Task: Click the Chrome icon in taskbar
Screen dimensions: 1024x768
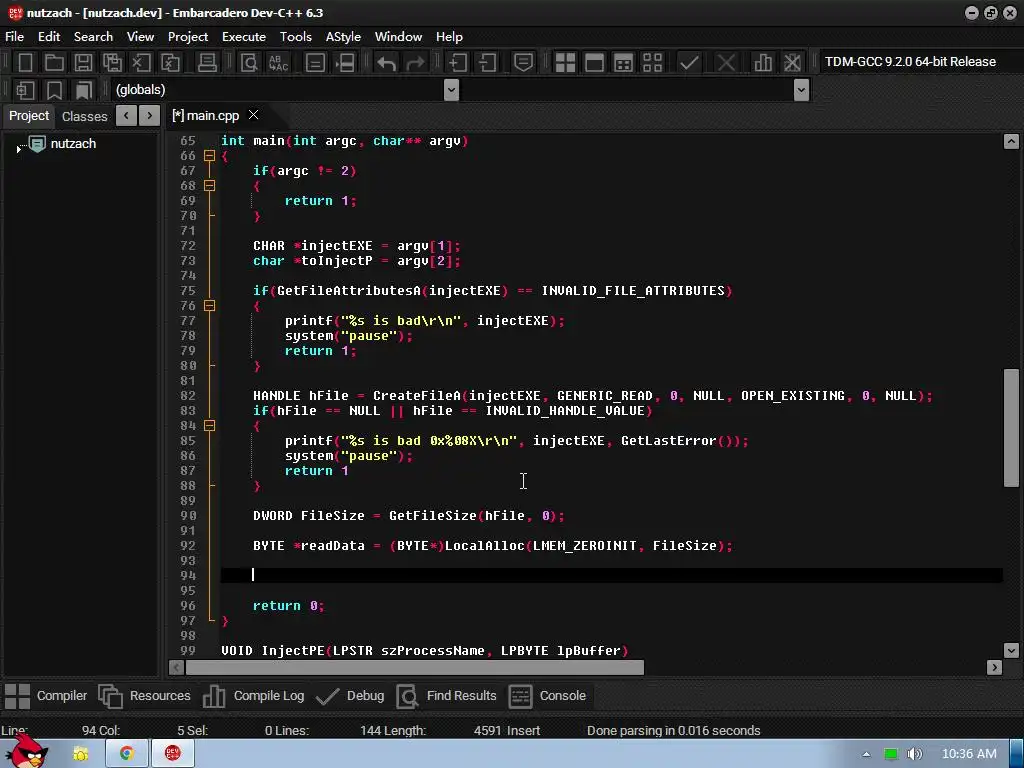Action: (x=127, y=754)
